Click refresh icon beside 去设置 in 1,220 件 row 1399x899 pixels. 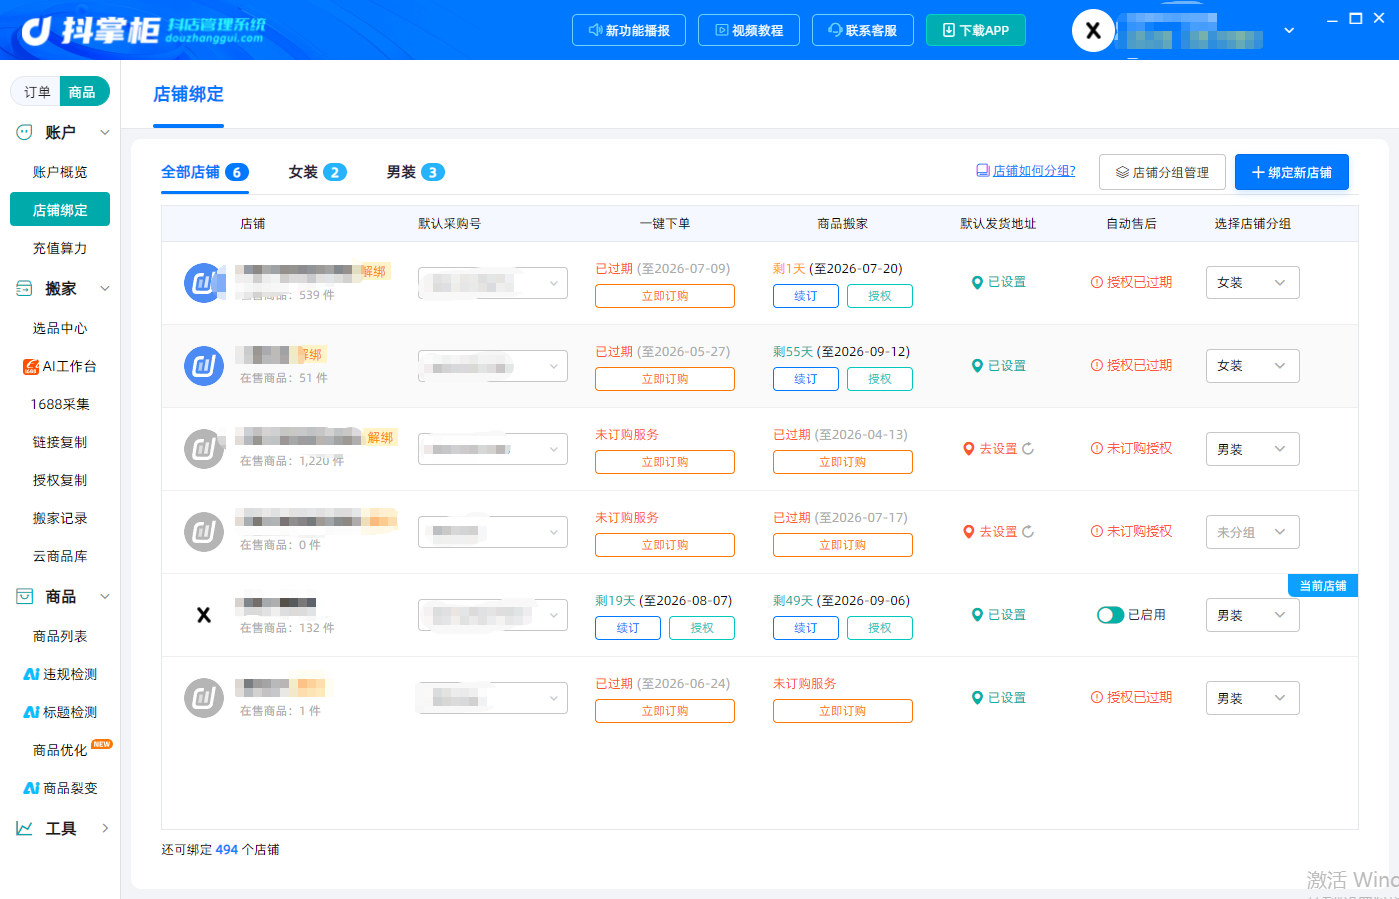(1028, 449)
